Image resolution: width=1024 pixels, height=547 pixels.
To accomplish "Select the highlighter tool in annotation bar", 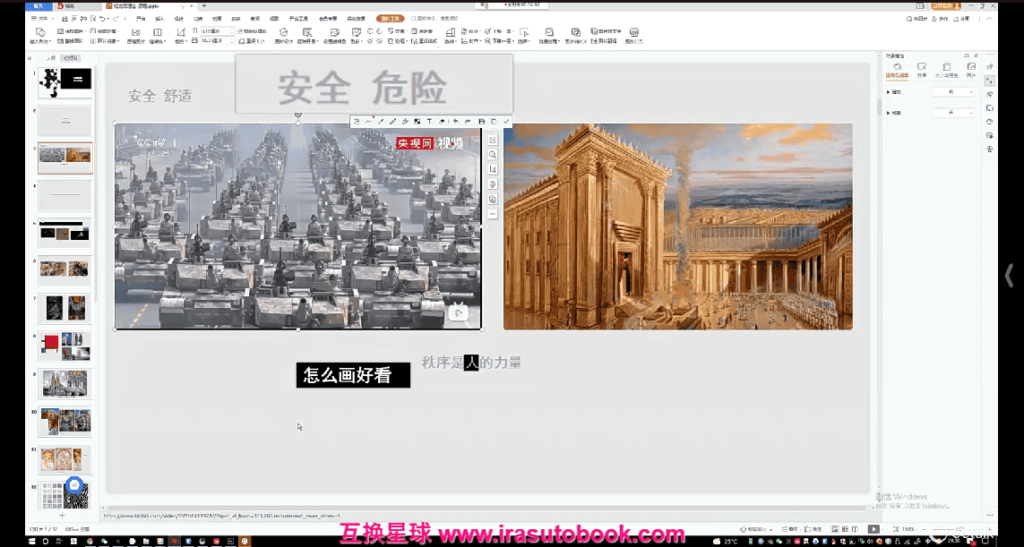I will (405, 121).
